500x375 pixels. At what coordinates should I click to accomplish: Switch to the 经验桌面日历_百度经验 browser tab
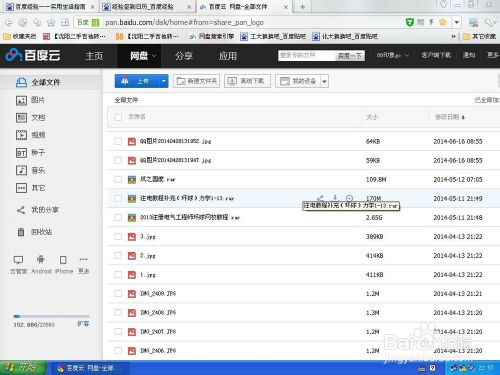pyautogui.click(x=147, y=7)
